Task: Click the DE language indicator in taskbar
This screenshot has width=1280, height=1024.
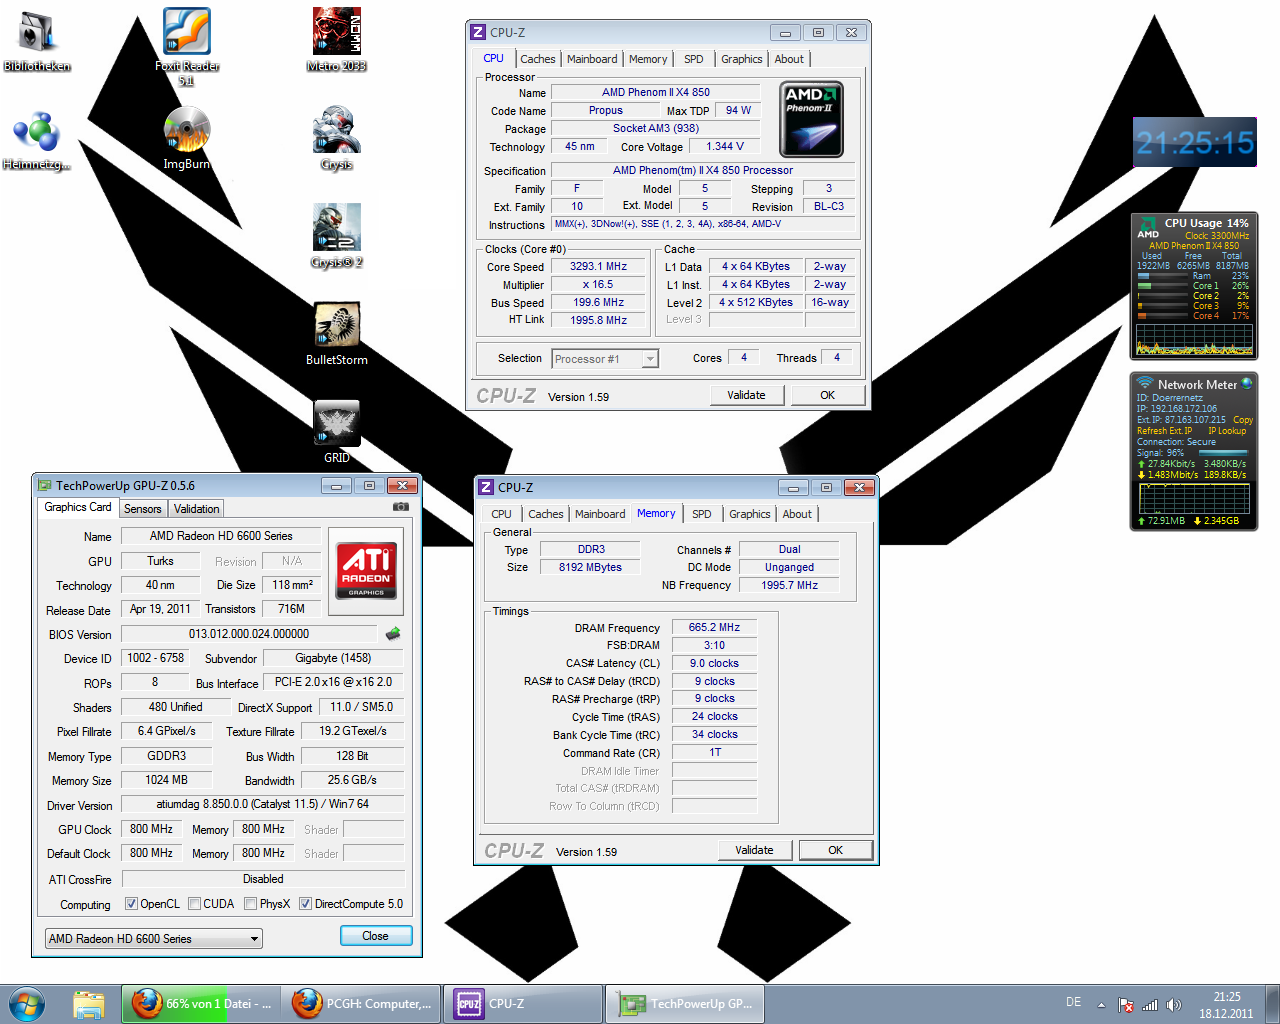Action: pyautogui.click(x=1073, y=1002)
